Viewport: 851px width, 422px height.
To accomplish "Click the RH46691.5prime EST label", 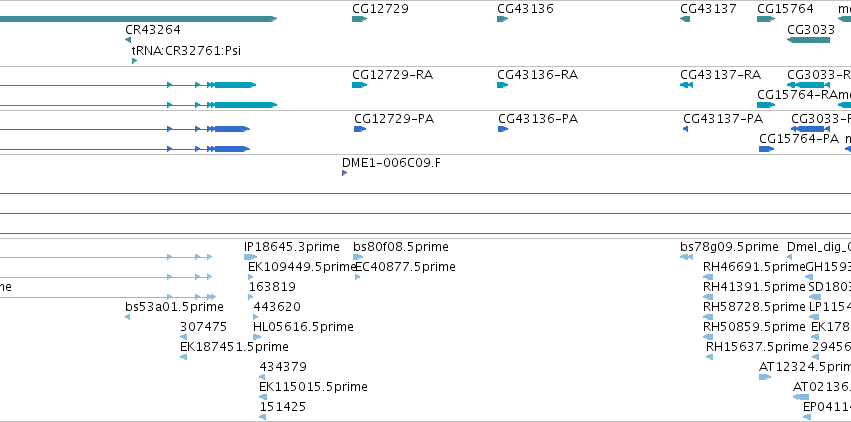I will (754, 267).
